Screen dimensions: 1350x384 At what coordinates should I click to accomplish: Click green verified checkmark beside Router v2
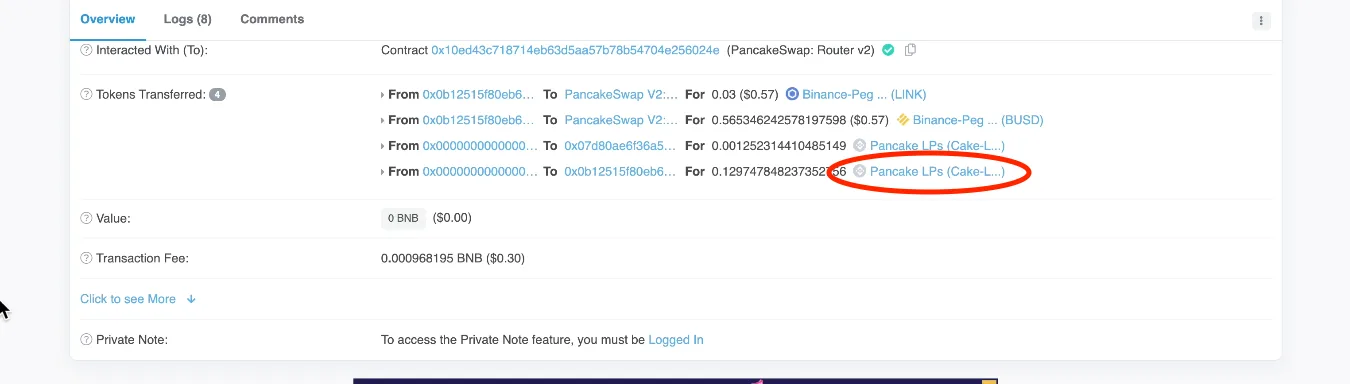(x=887, y=49)
